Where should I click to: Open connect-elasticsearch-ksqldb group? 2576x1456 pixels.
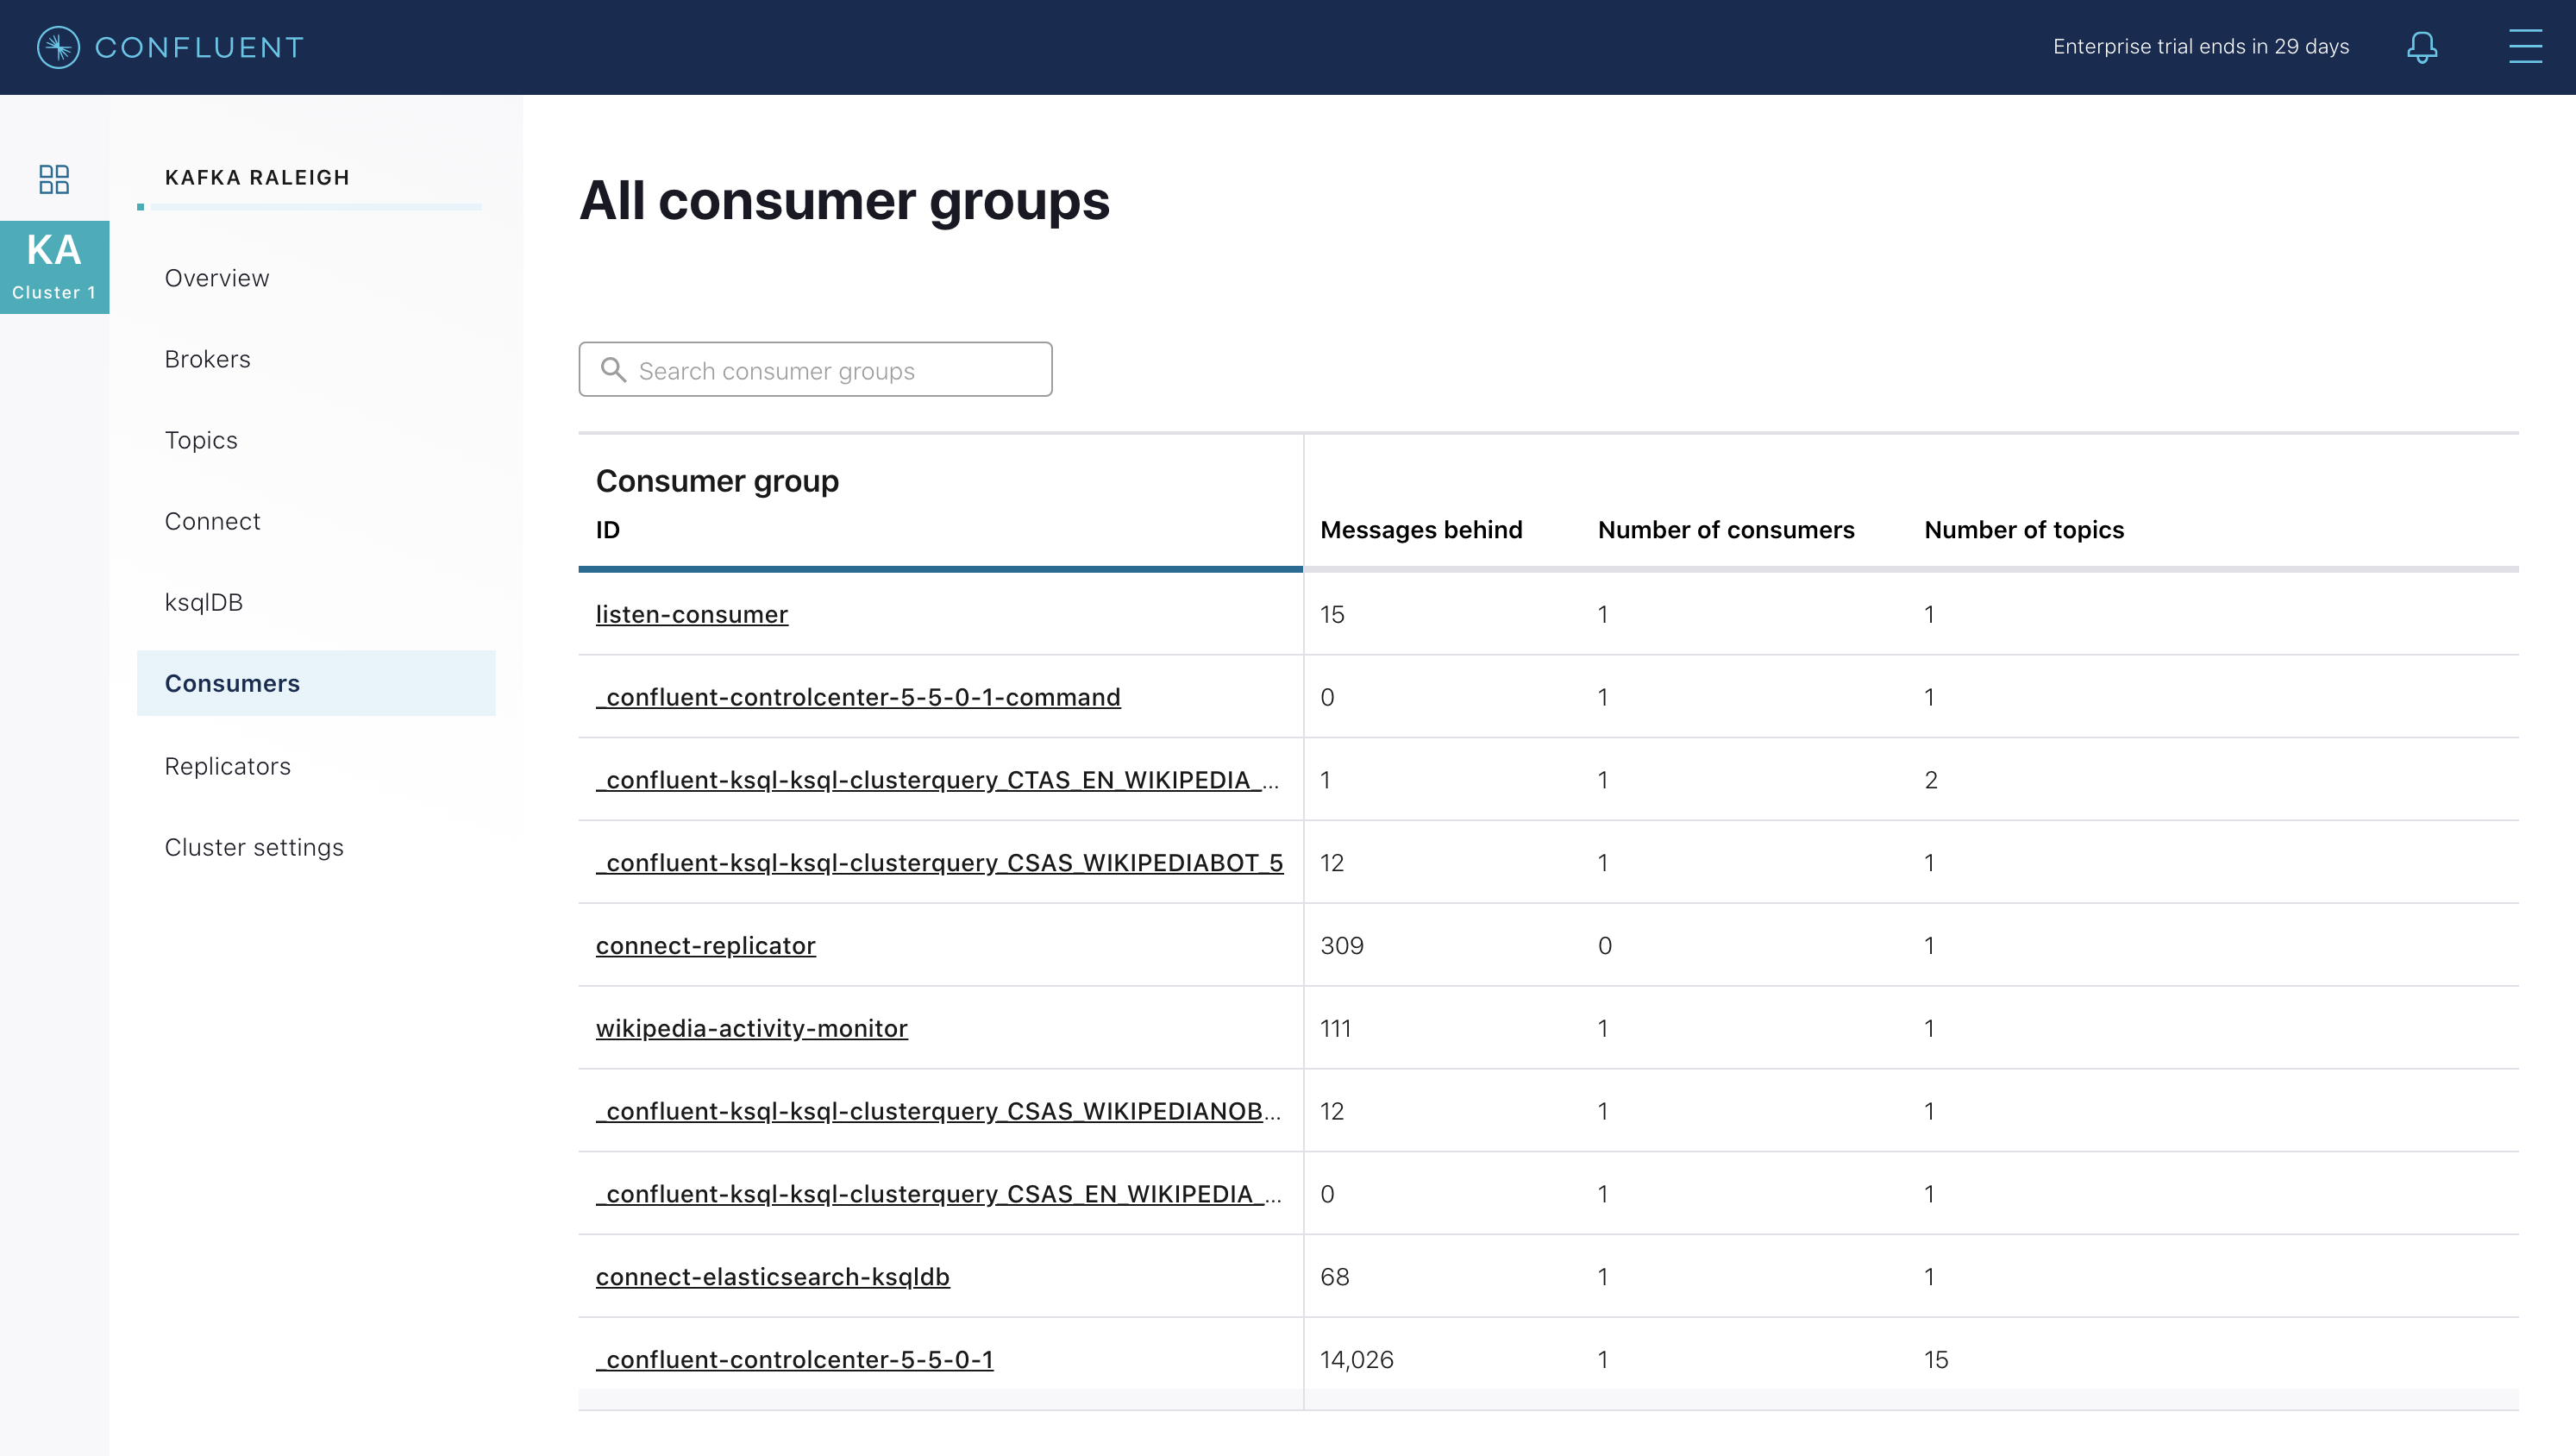click(773, 1277)
